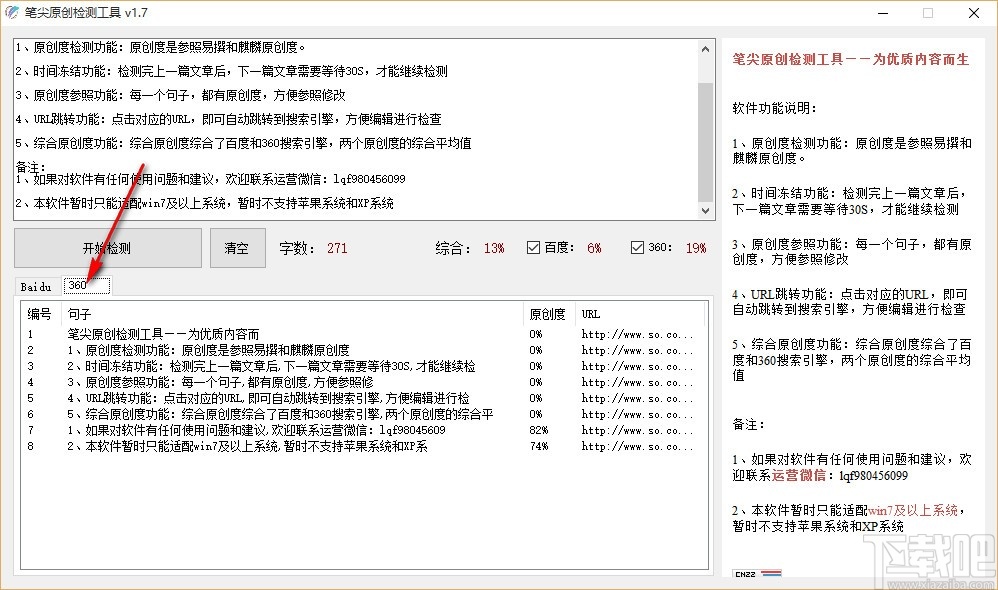Viewport: 998px width, 590px height.
Task: Click the 原创度 column header
Action: 548,314
